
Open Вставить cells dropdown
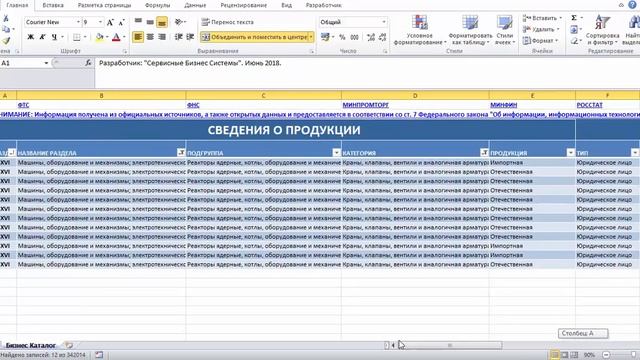tap(542, 18)
